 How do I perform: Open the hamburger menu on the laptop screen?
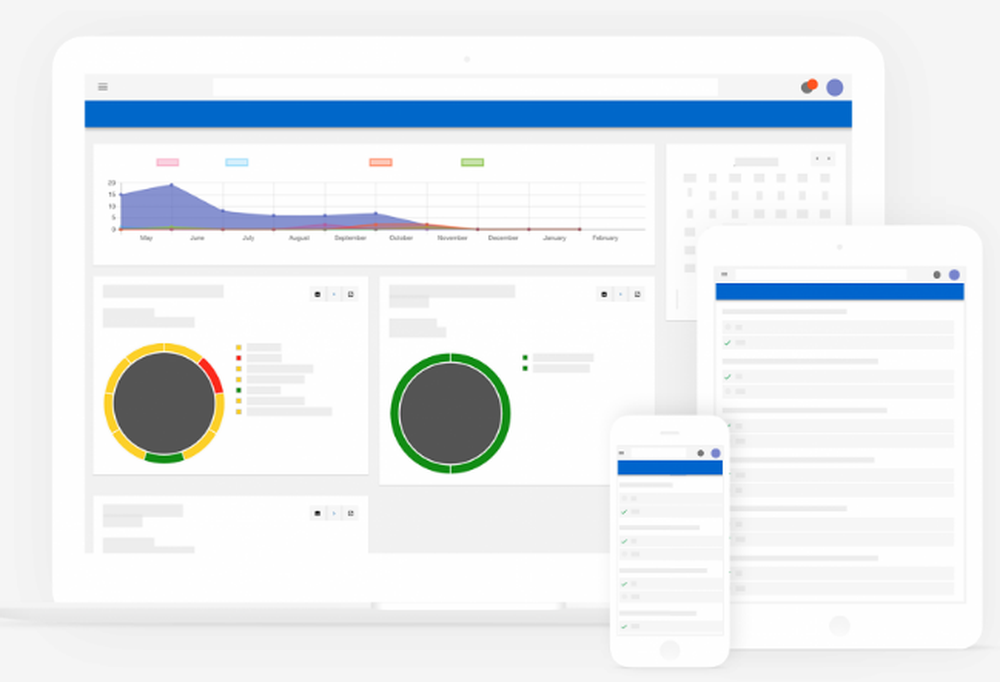103,87
